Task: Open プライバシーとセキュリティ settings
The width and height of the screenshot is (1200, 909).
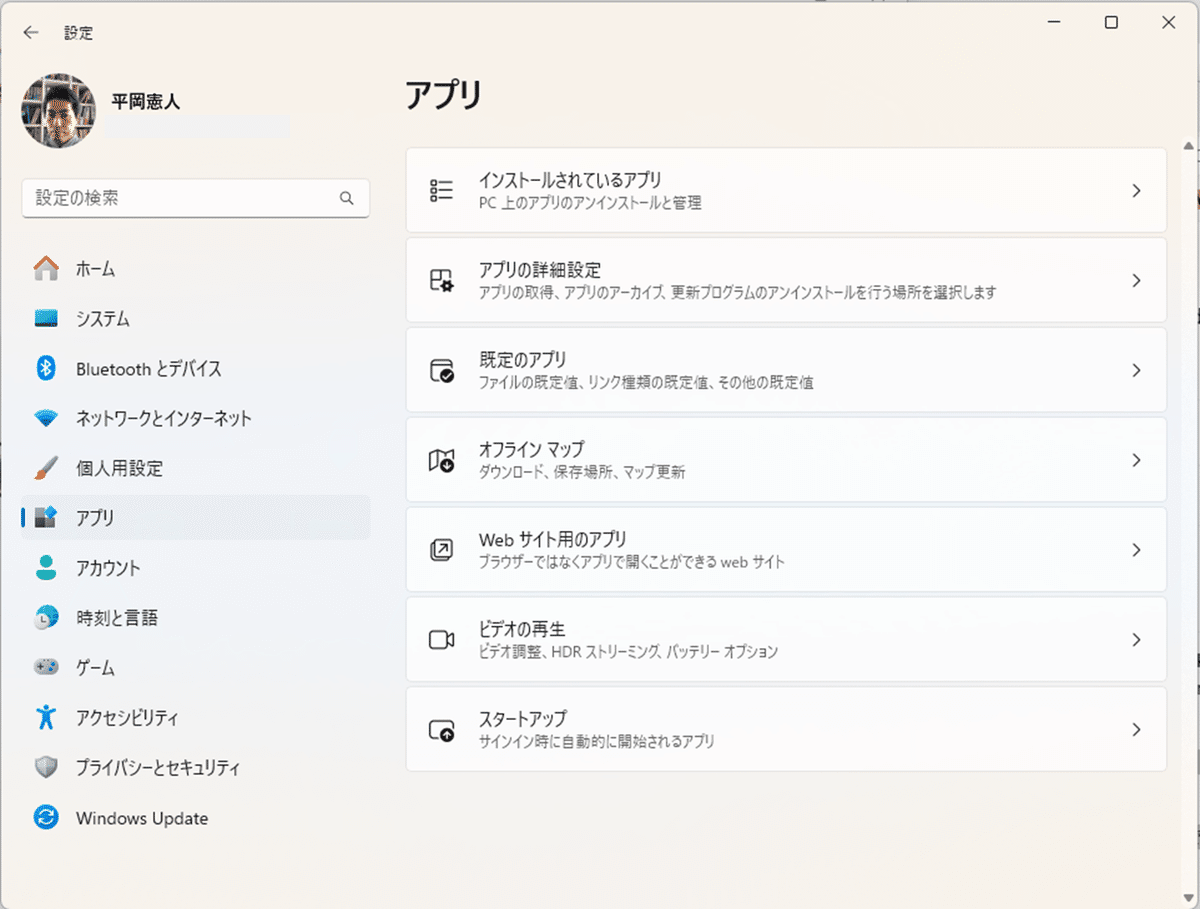Action: click(x=195, y=767)
